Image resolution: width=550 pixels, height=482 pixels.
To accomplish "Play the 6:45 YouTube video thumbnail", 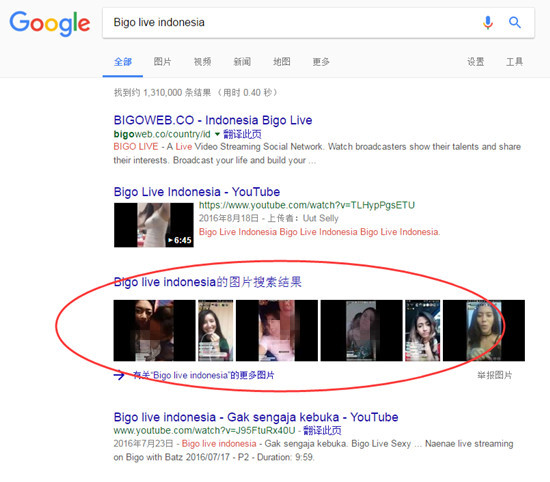I will point(154,225).
